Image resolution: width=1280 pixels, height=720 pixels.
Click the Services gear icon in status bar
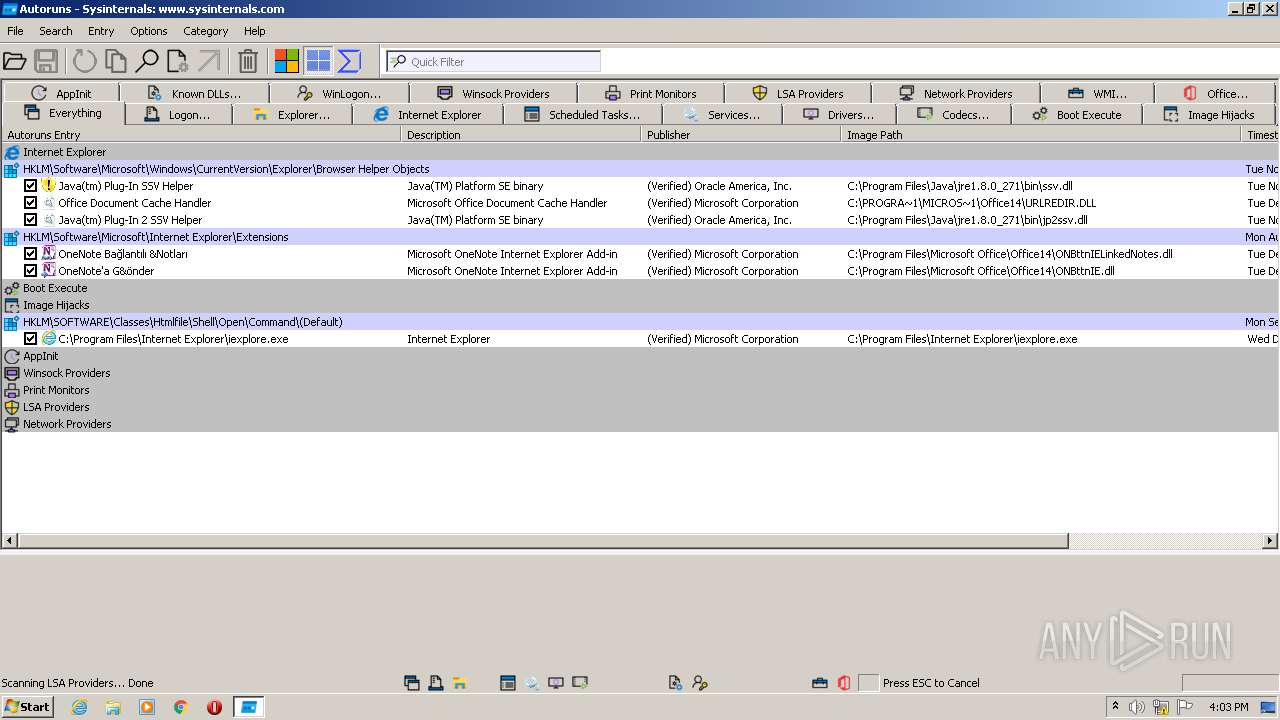532,683
